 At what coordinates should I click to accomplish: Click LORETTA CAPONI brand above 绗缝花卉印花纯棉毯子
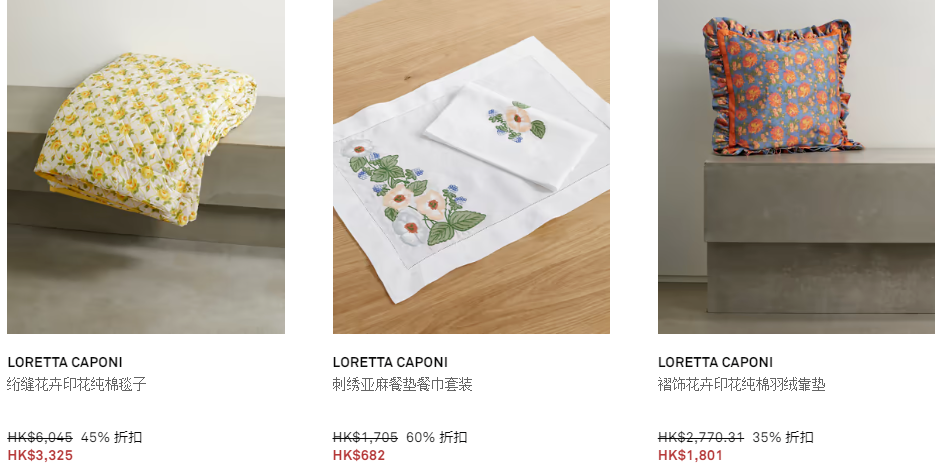(x=65, y=362)
